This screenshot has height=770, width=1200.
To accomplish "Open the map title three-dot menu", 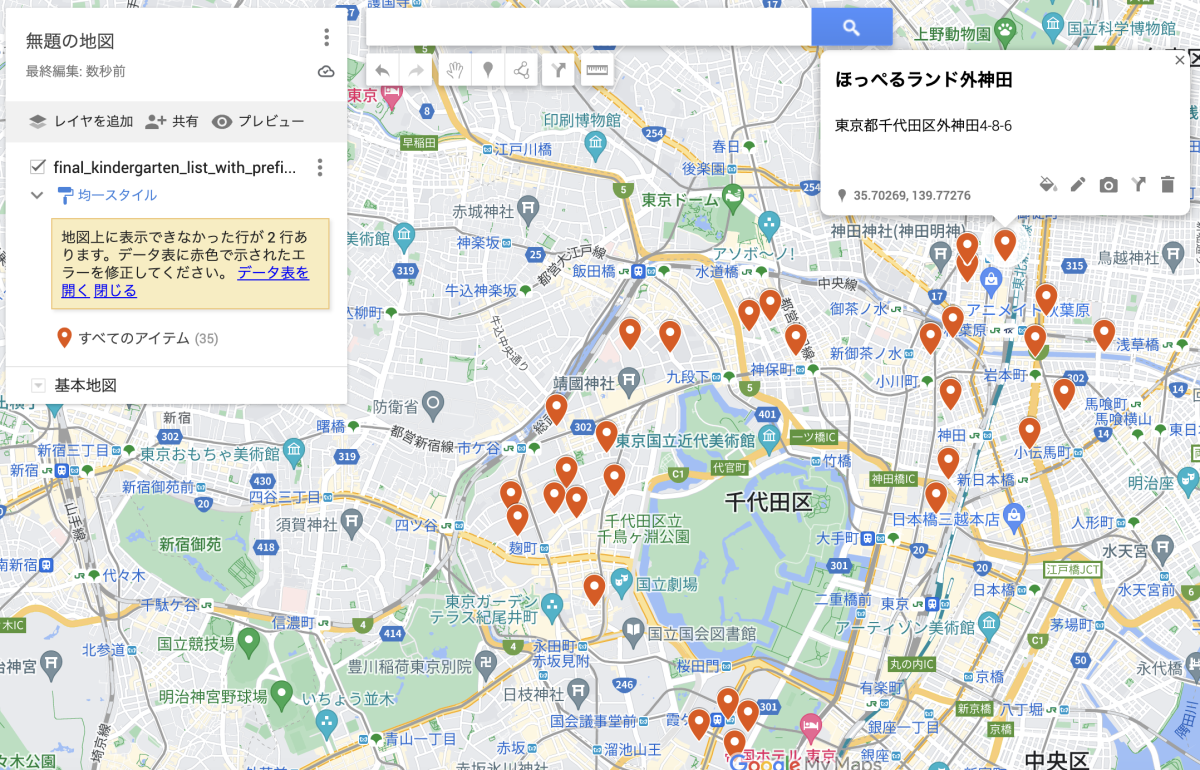I will tap(326, 38).
